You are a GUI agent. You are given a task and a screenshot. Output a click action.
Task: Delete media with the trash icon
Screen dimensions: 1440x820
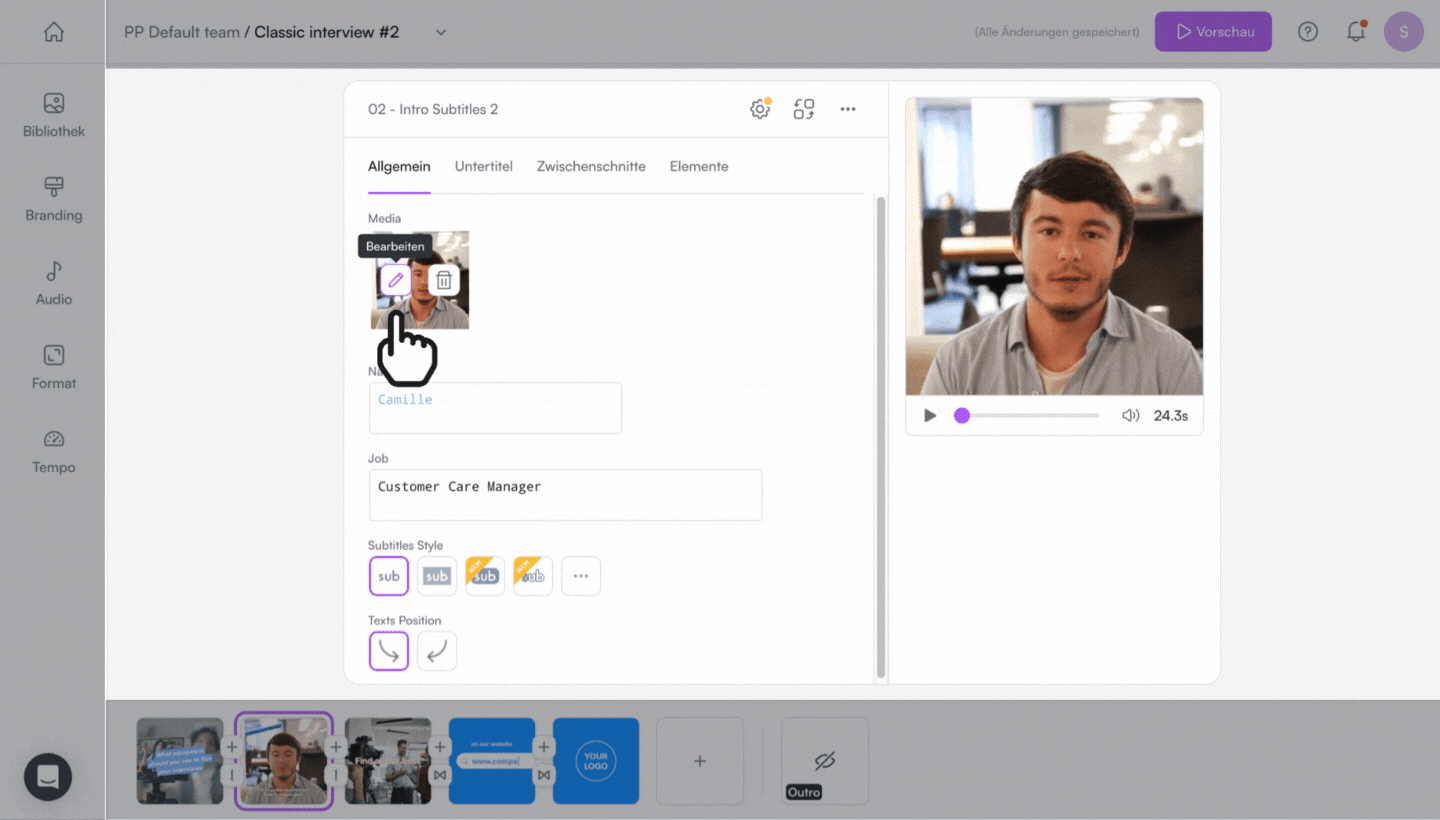tap(444, 281)
